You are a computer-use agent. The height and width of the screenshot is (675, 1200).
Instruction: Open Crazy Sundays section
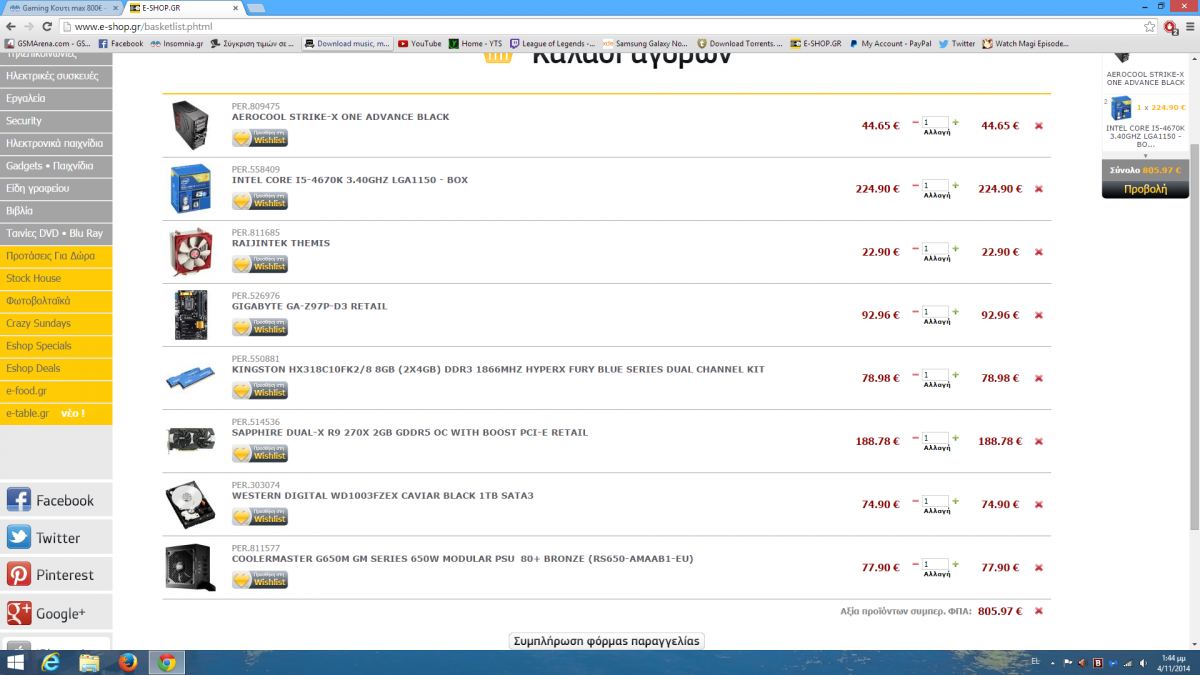point(56,323)
